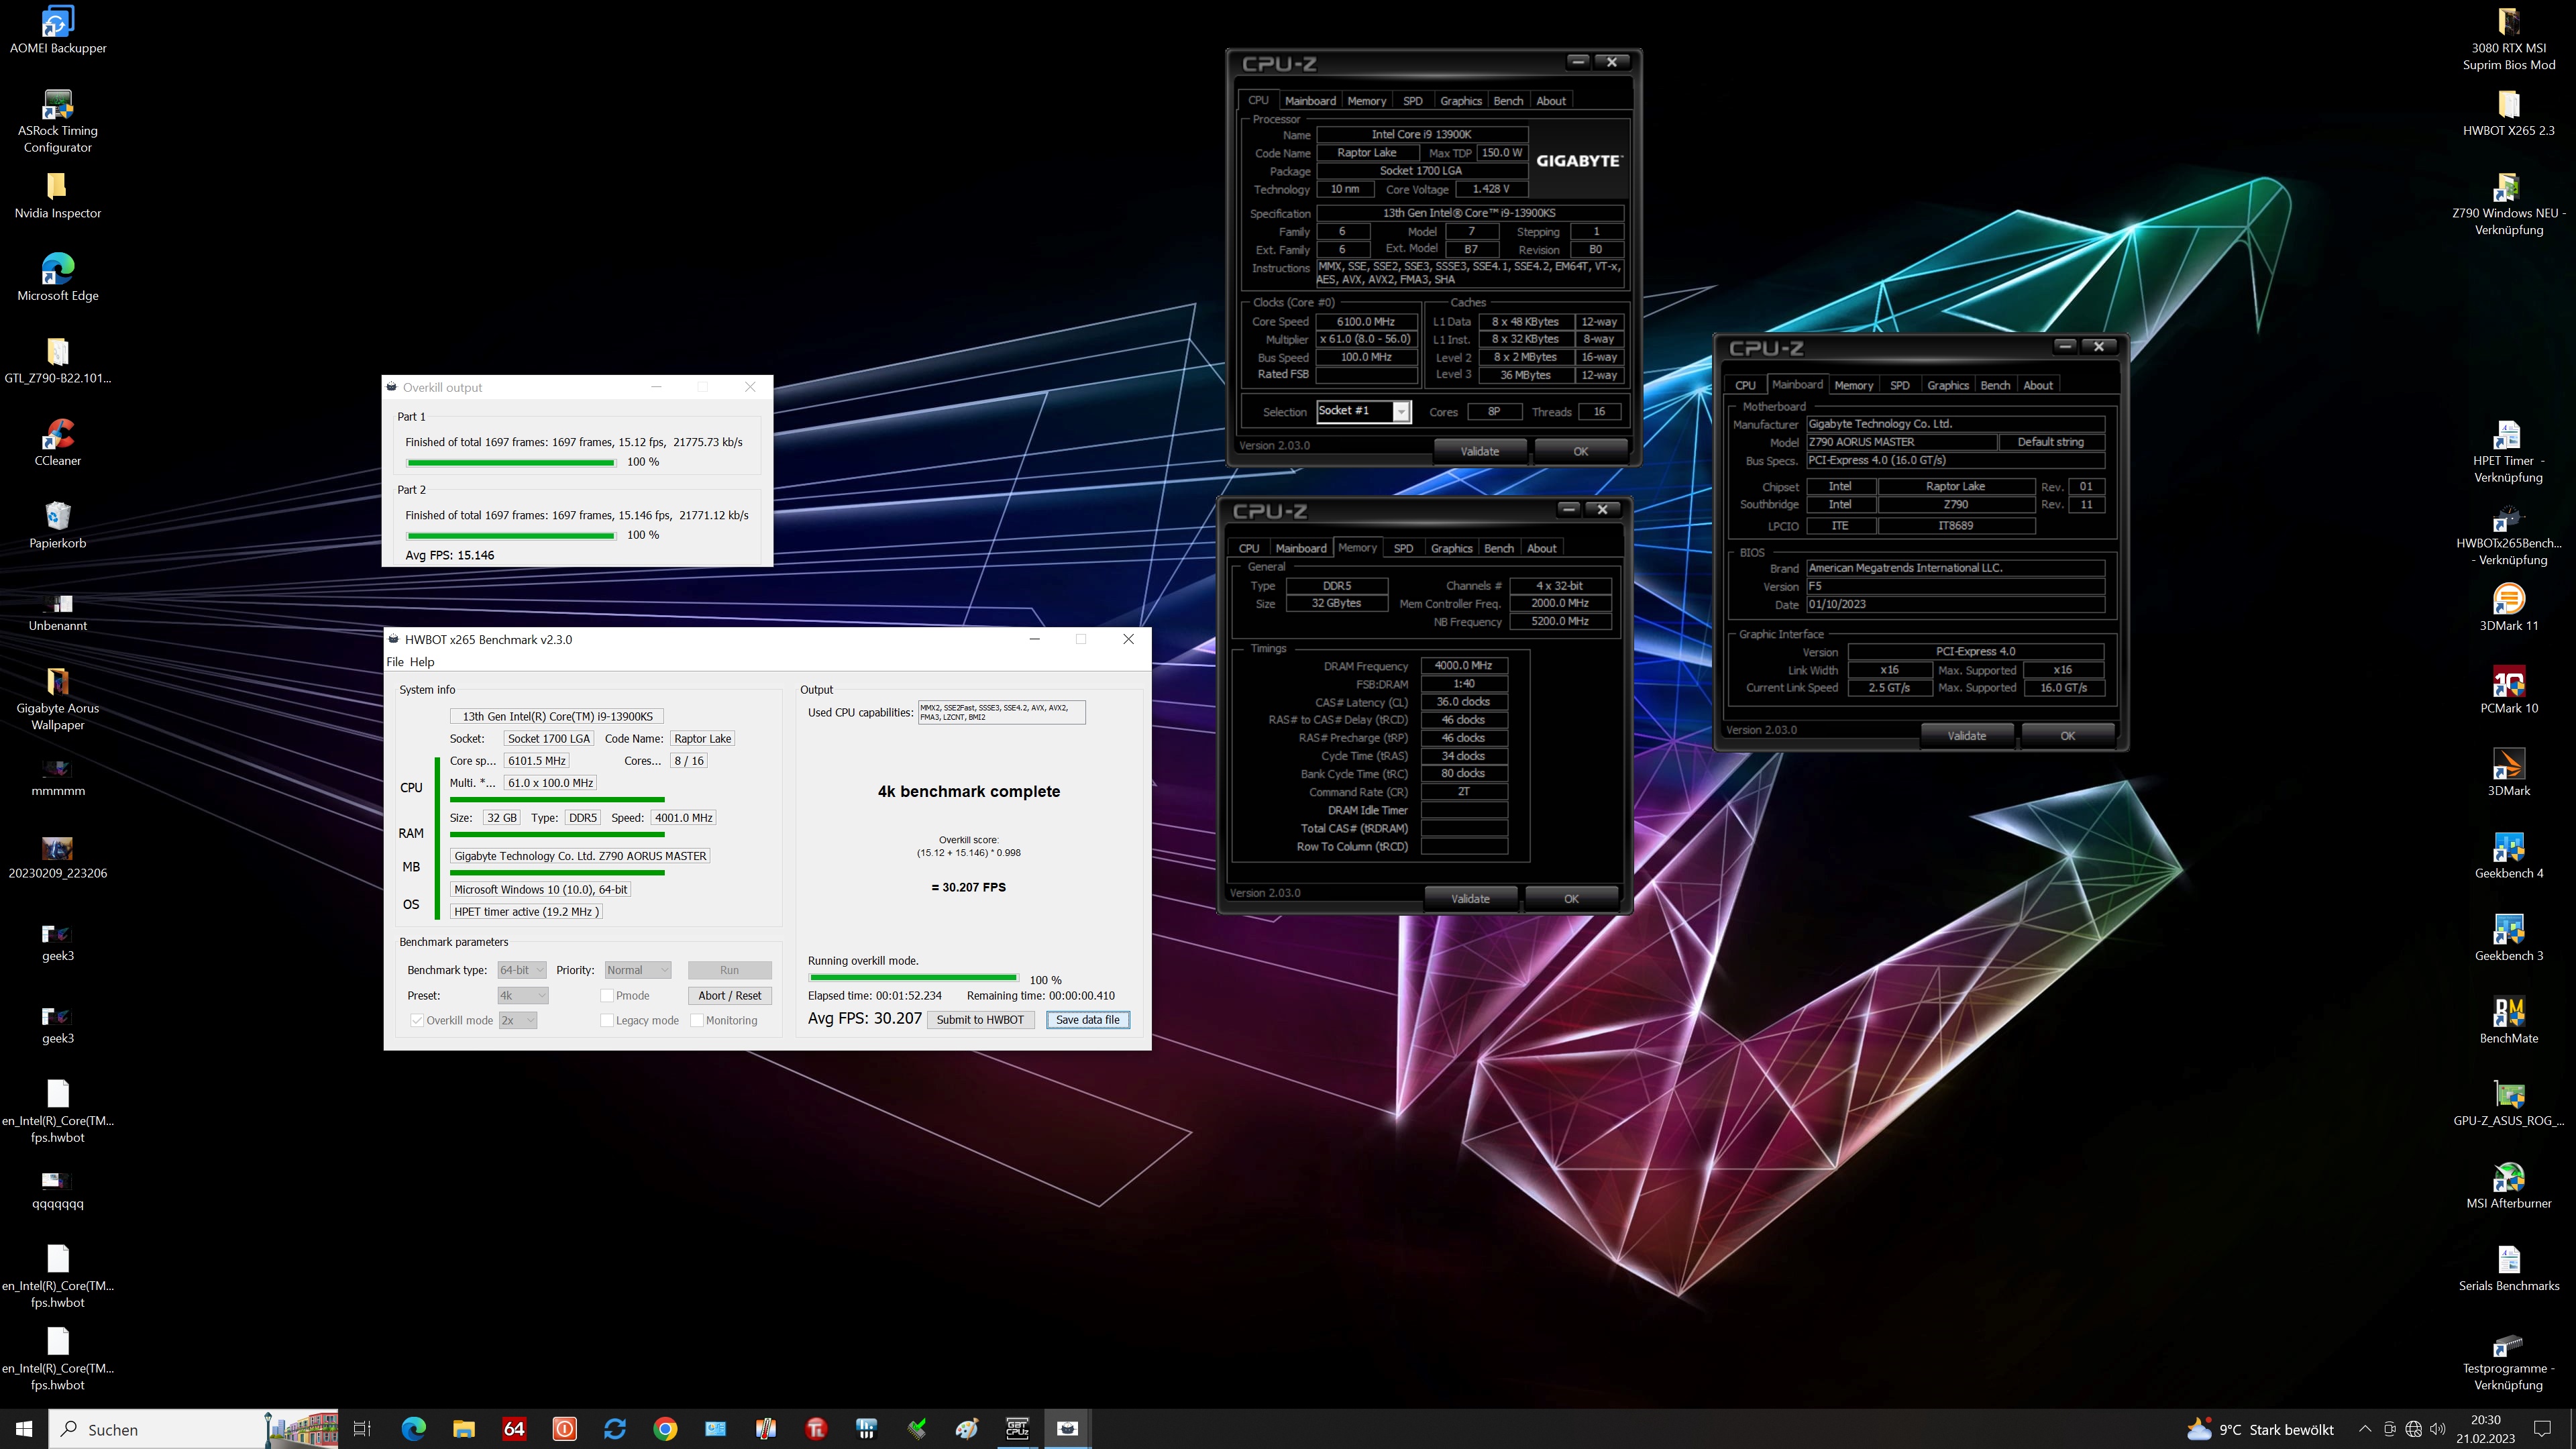Screen dimensions: 2576x1449
Task: Toggle the Monitoring checkbox
Action: 697,1020
